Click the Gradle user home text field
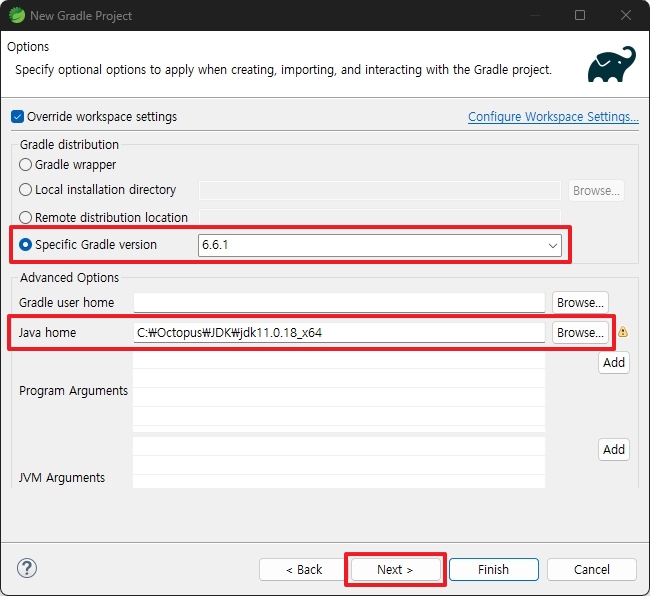 click(x=339, y=303)
